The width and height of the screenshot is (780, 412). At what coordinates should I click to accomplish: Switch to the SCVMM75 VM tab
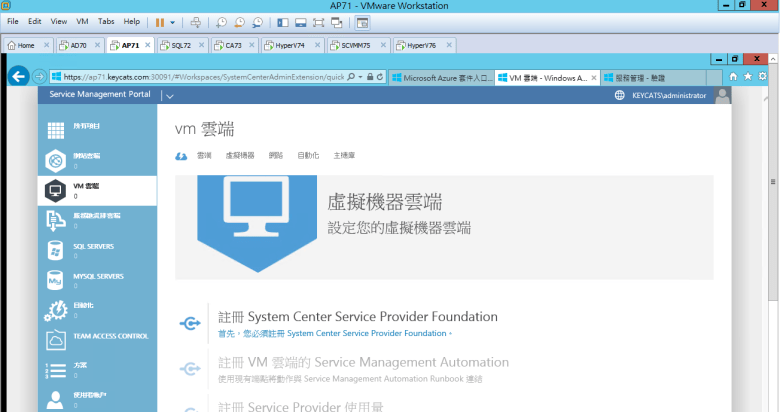pyautogui.click(x=355, y=45)
